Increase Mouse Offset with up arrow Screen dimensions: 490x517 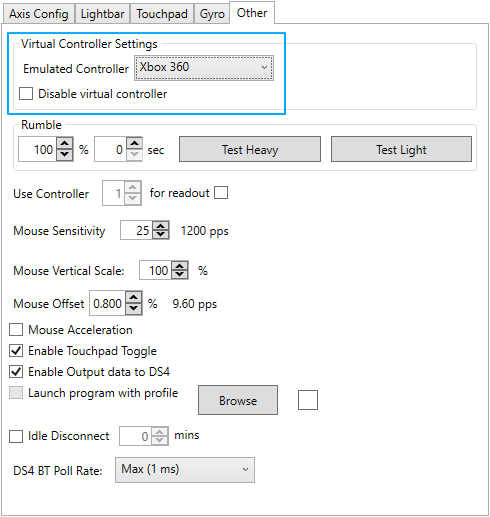134,297
